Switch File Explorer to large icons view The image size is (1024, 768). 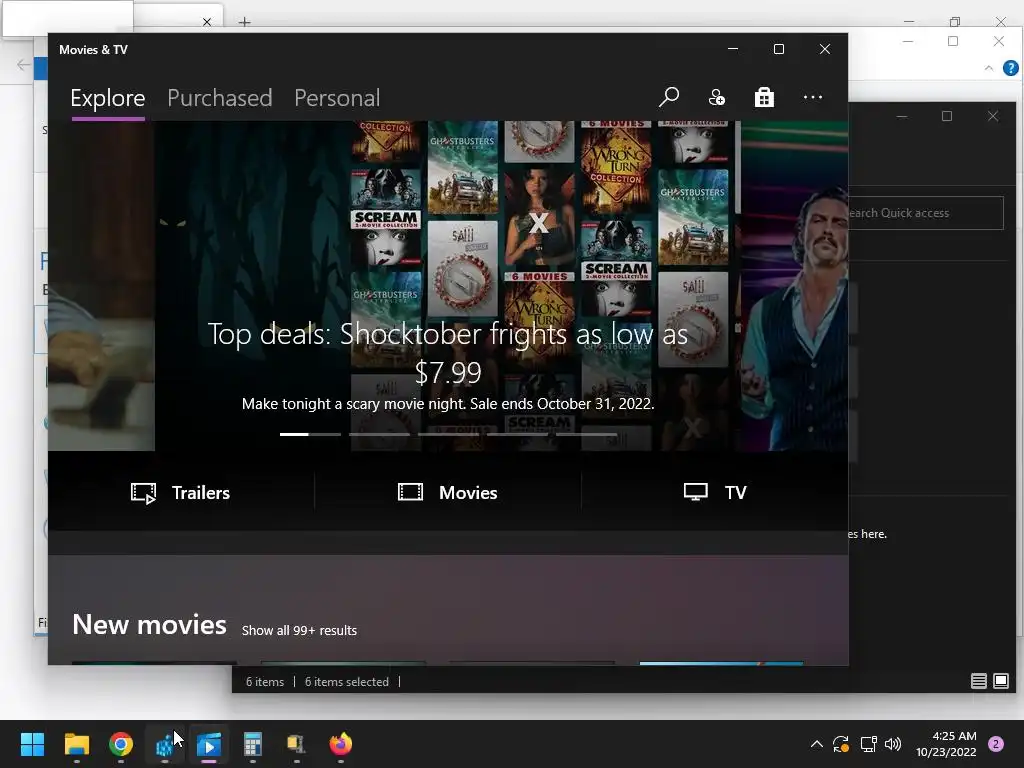click(x=1000, y=681)
